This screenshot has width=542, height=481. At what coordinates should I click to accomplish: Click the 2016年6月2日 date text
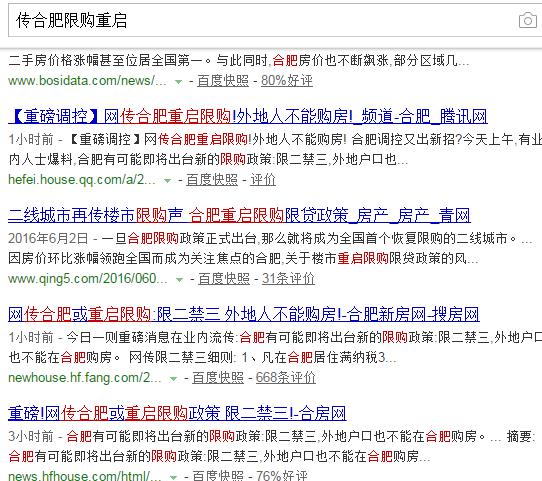48,238
